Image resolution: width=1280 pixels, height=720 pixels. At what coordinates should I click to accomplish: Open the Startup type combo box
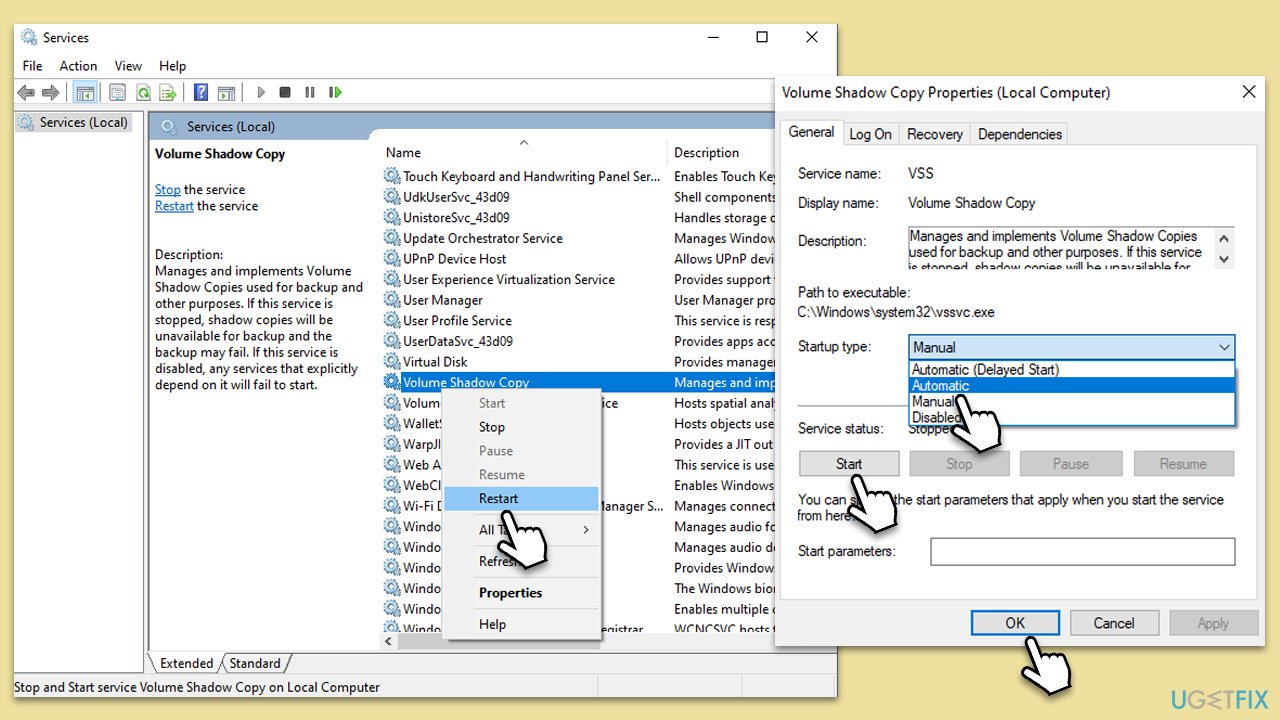point(1072,347)
